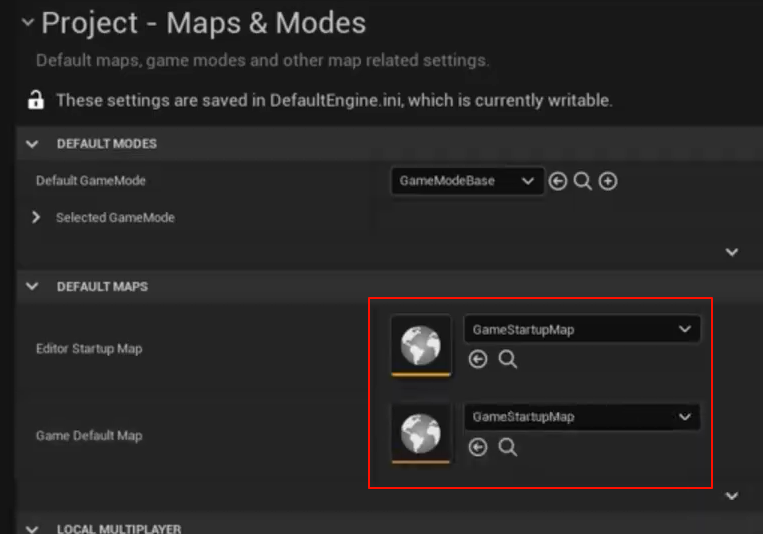Show advanced options under Default Maps
Viewport: 763px width, 534px height.
(x=731, y=496)
